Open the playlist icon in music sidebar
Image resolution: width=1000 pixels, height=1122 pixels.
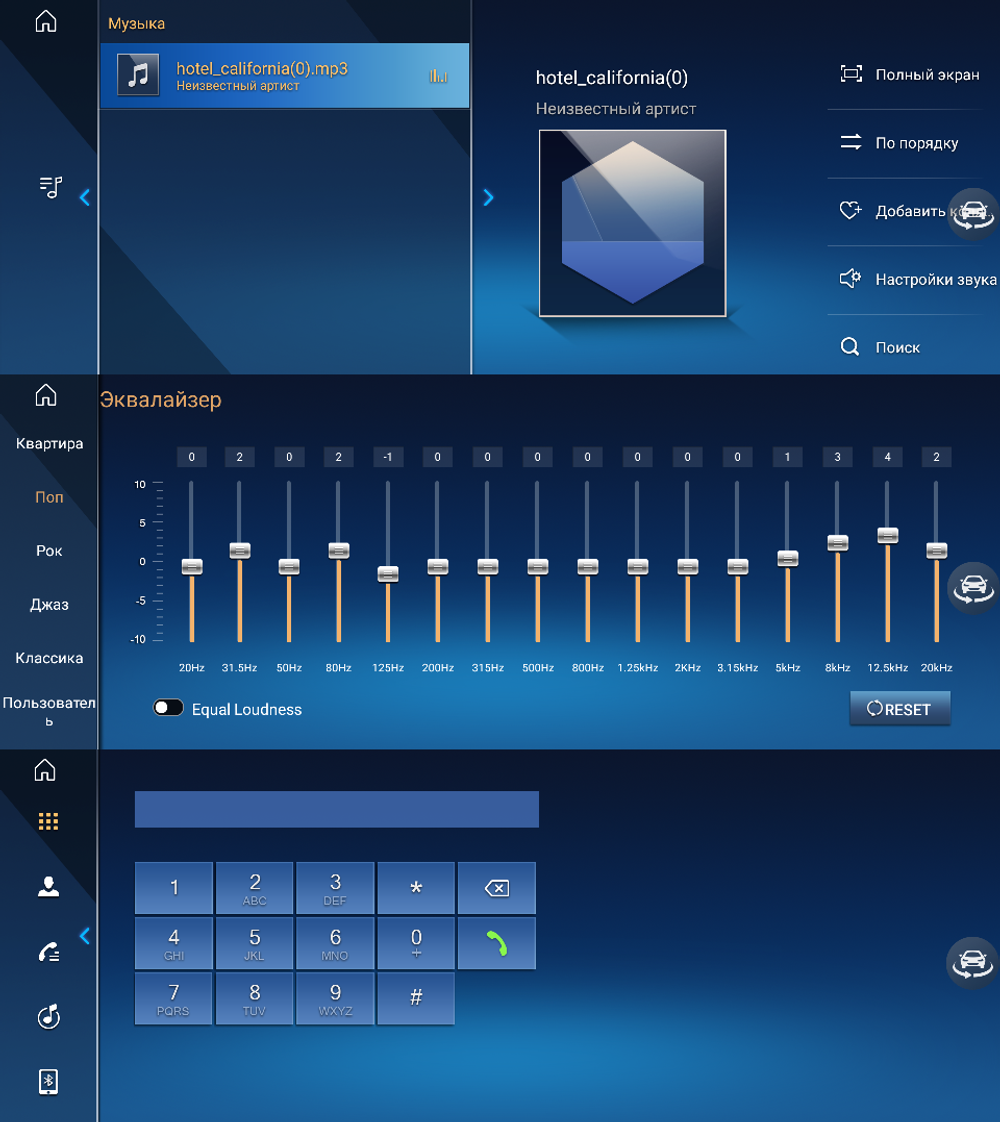(49, 187)
